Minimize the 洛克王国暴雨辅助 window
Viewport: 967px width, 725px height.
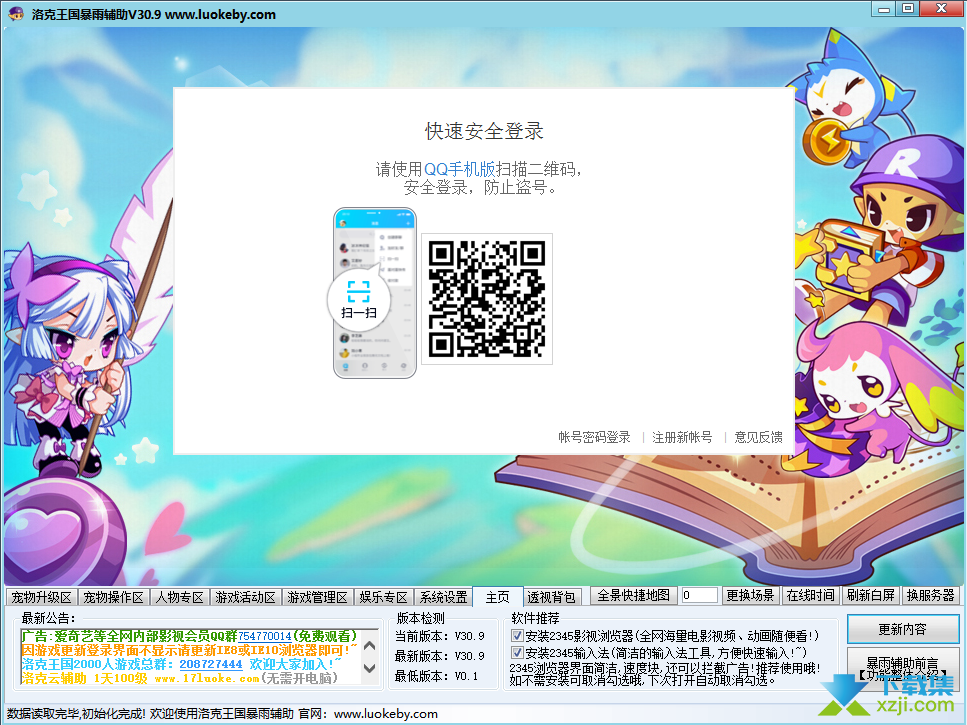coord(884,9)
